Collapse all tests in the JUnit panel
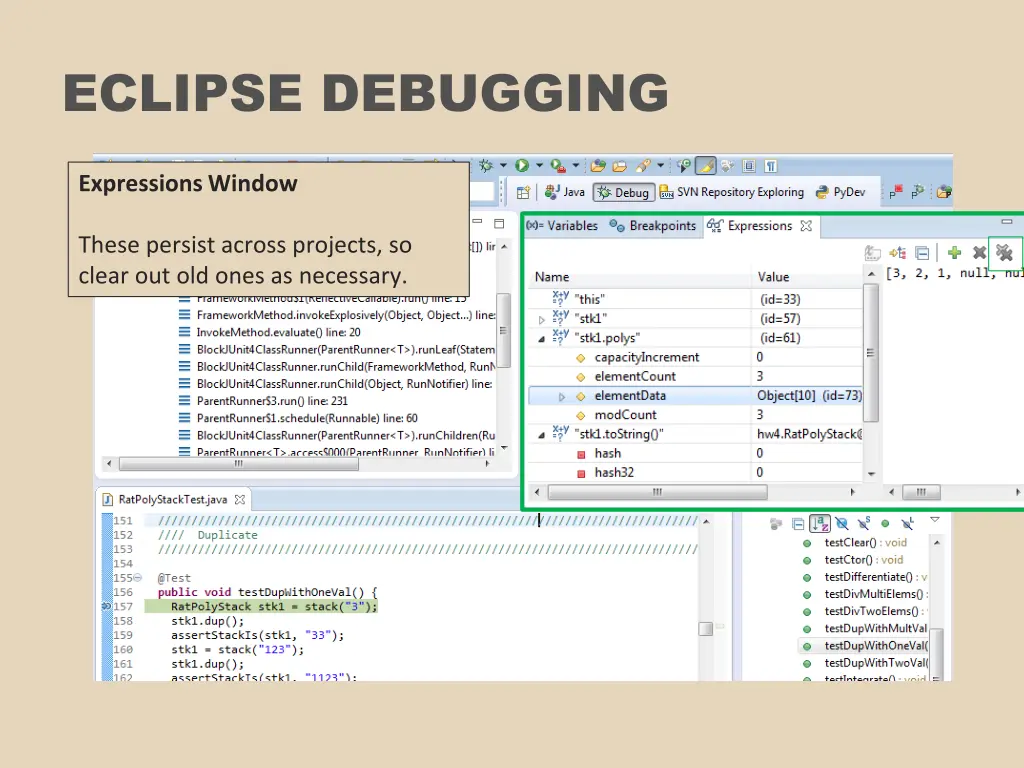 tap(798, 523)
